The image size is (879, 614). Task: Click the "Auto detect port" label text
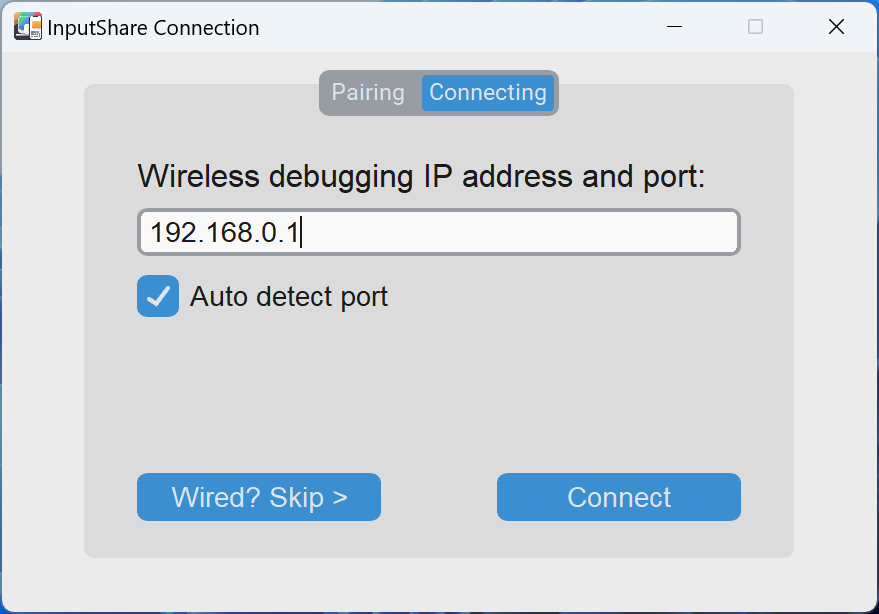click(x=288, y=297)
